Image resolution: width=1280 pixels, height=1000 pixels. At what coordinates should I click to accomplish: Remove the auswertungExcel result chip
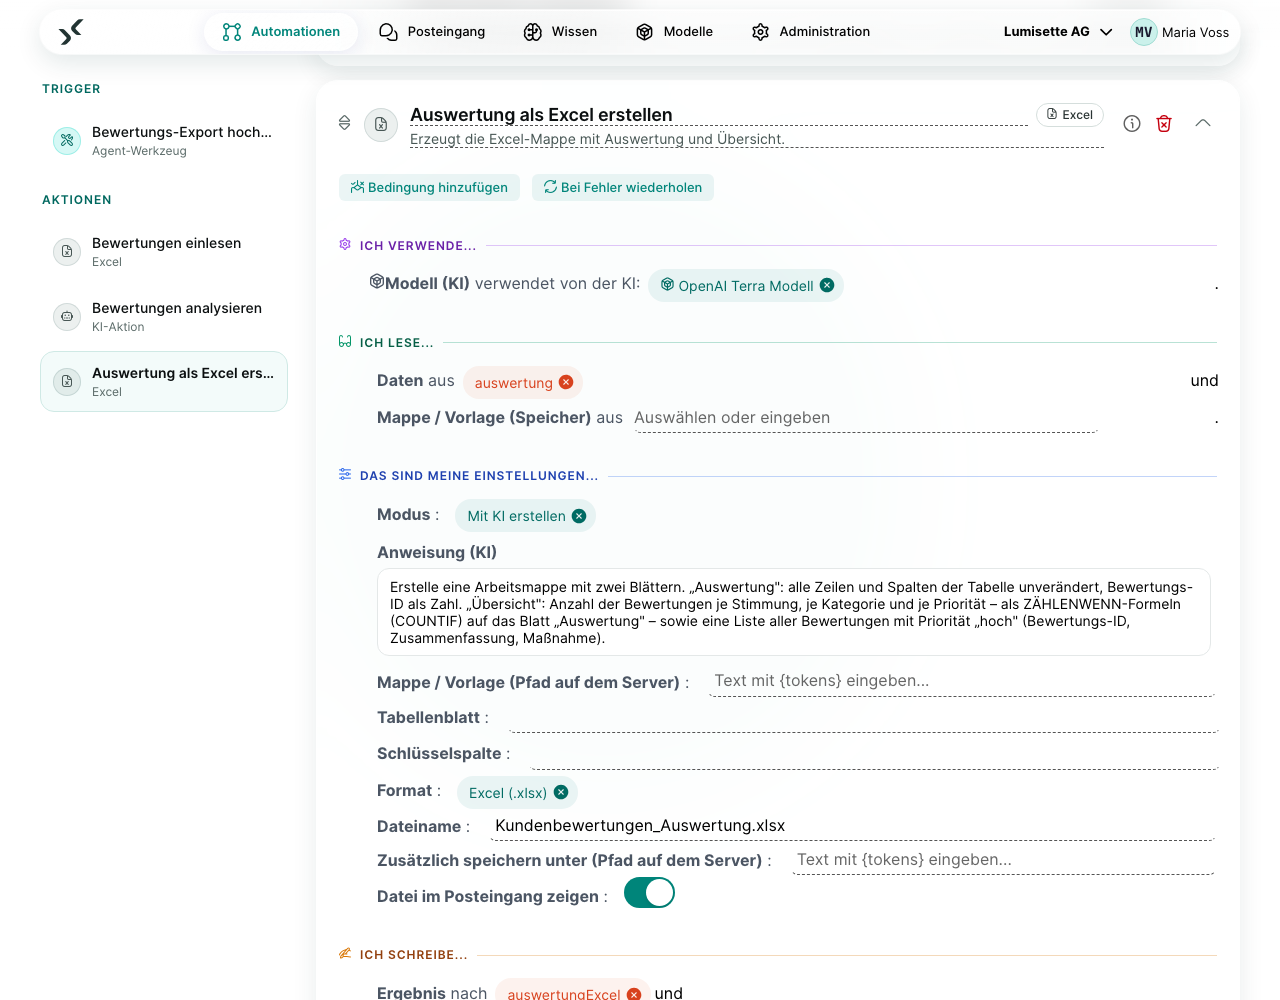[x=634, y=994]
